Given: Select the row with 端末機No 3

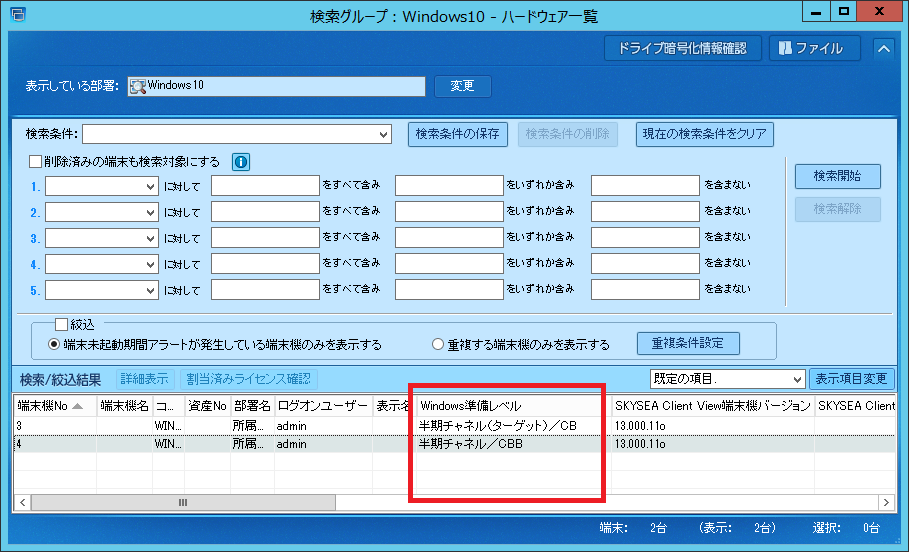Looking at the screenshot, I should 454,426.
